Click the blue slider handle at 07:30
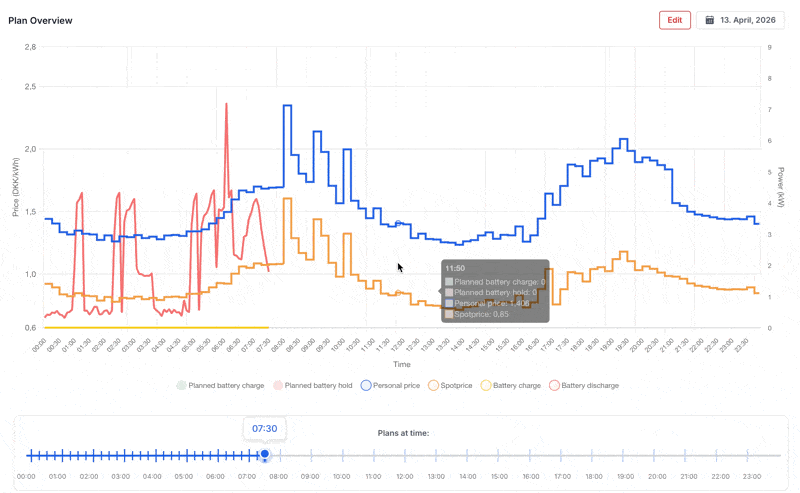The width and height of the screenshot is (800, 493). 264,454
